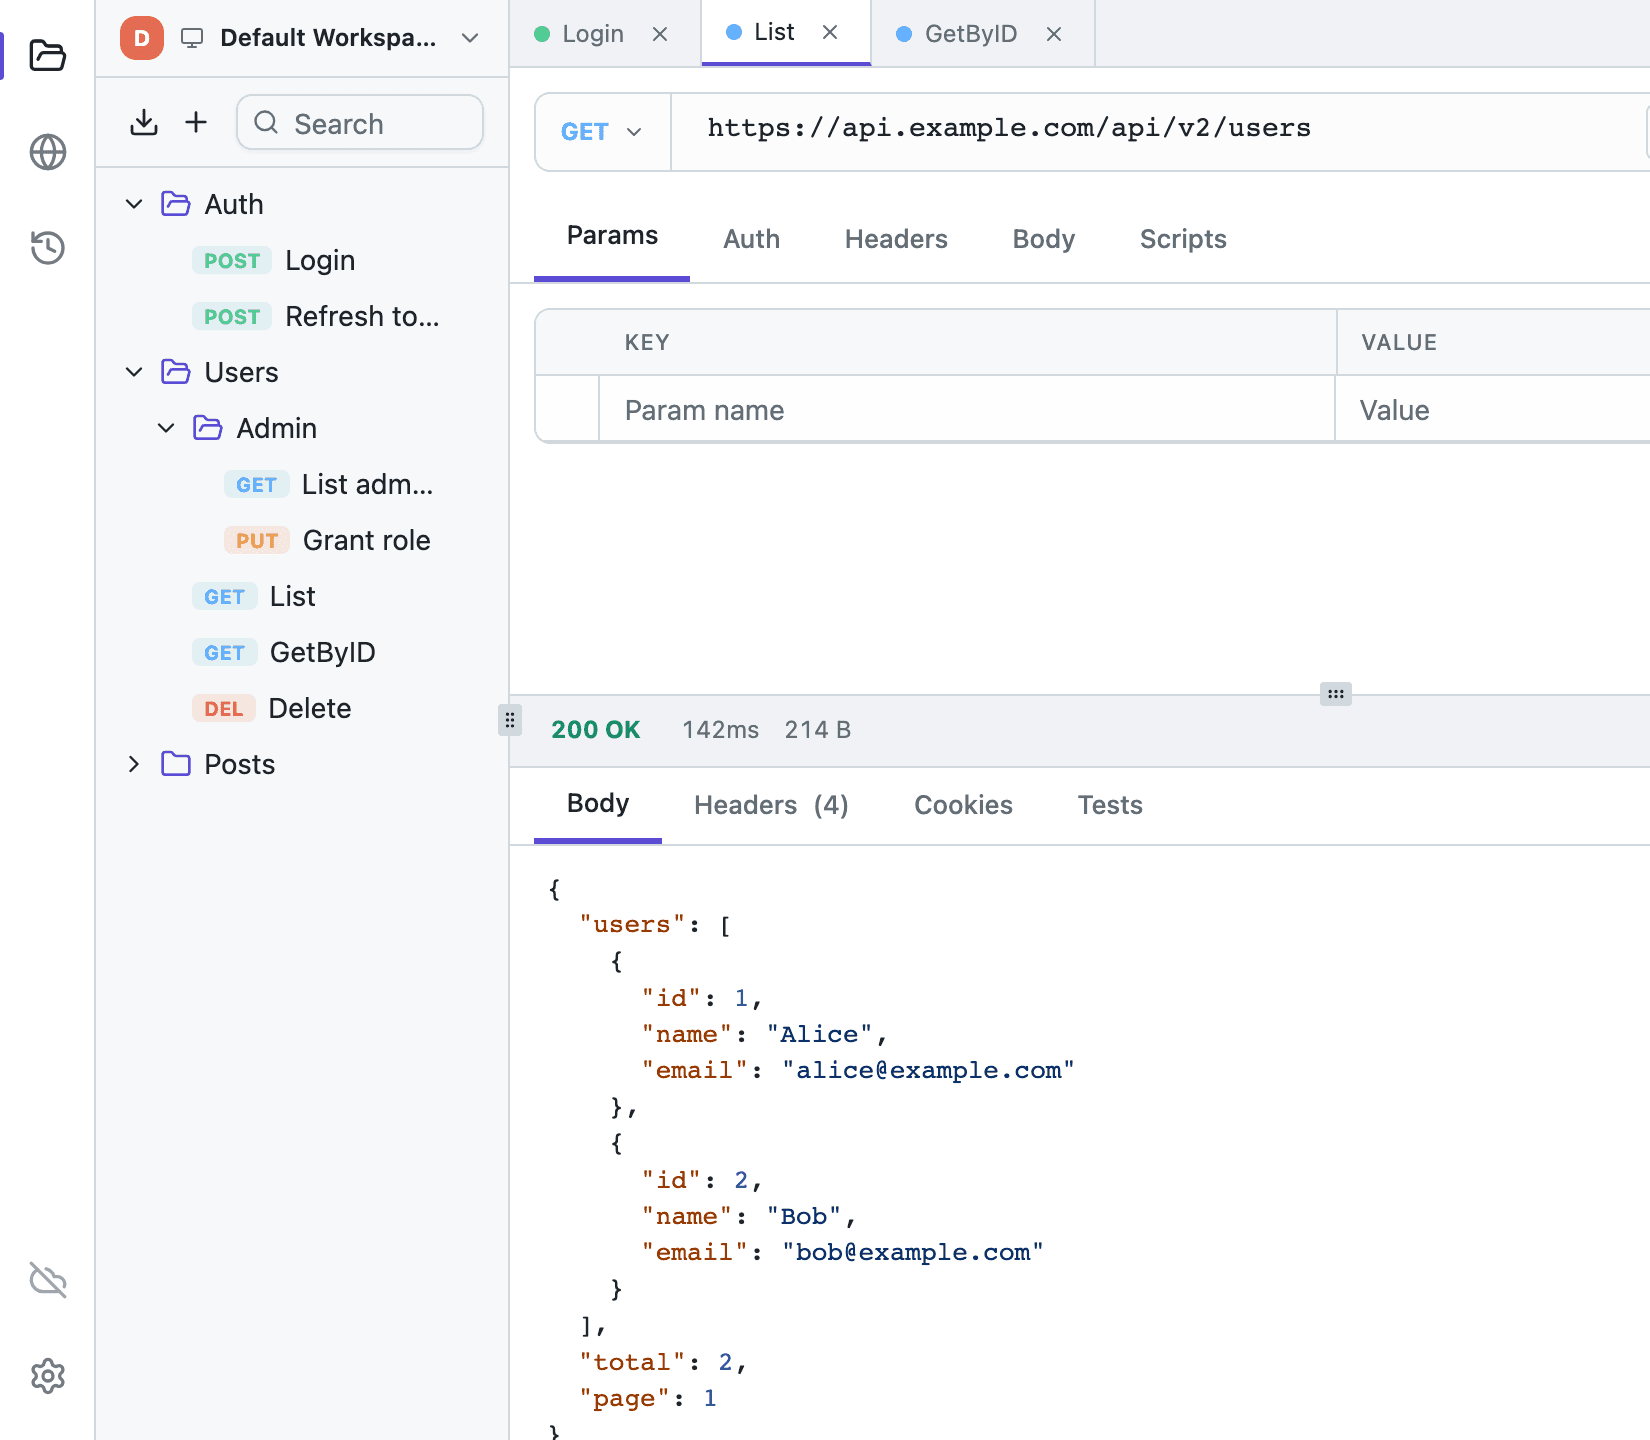Open the DEL Delete request

coord(302,708)
